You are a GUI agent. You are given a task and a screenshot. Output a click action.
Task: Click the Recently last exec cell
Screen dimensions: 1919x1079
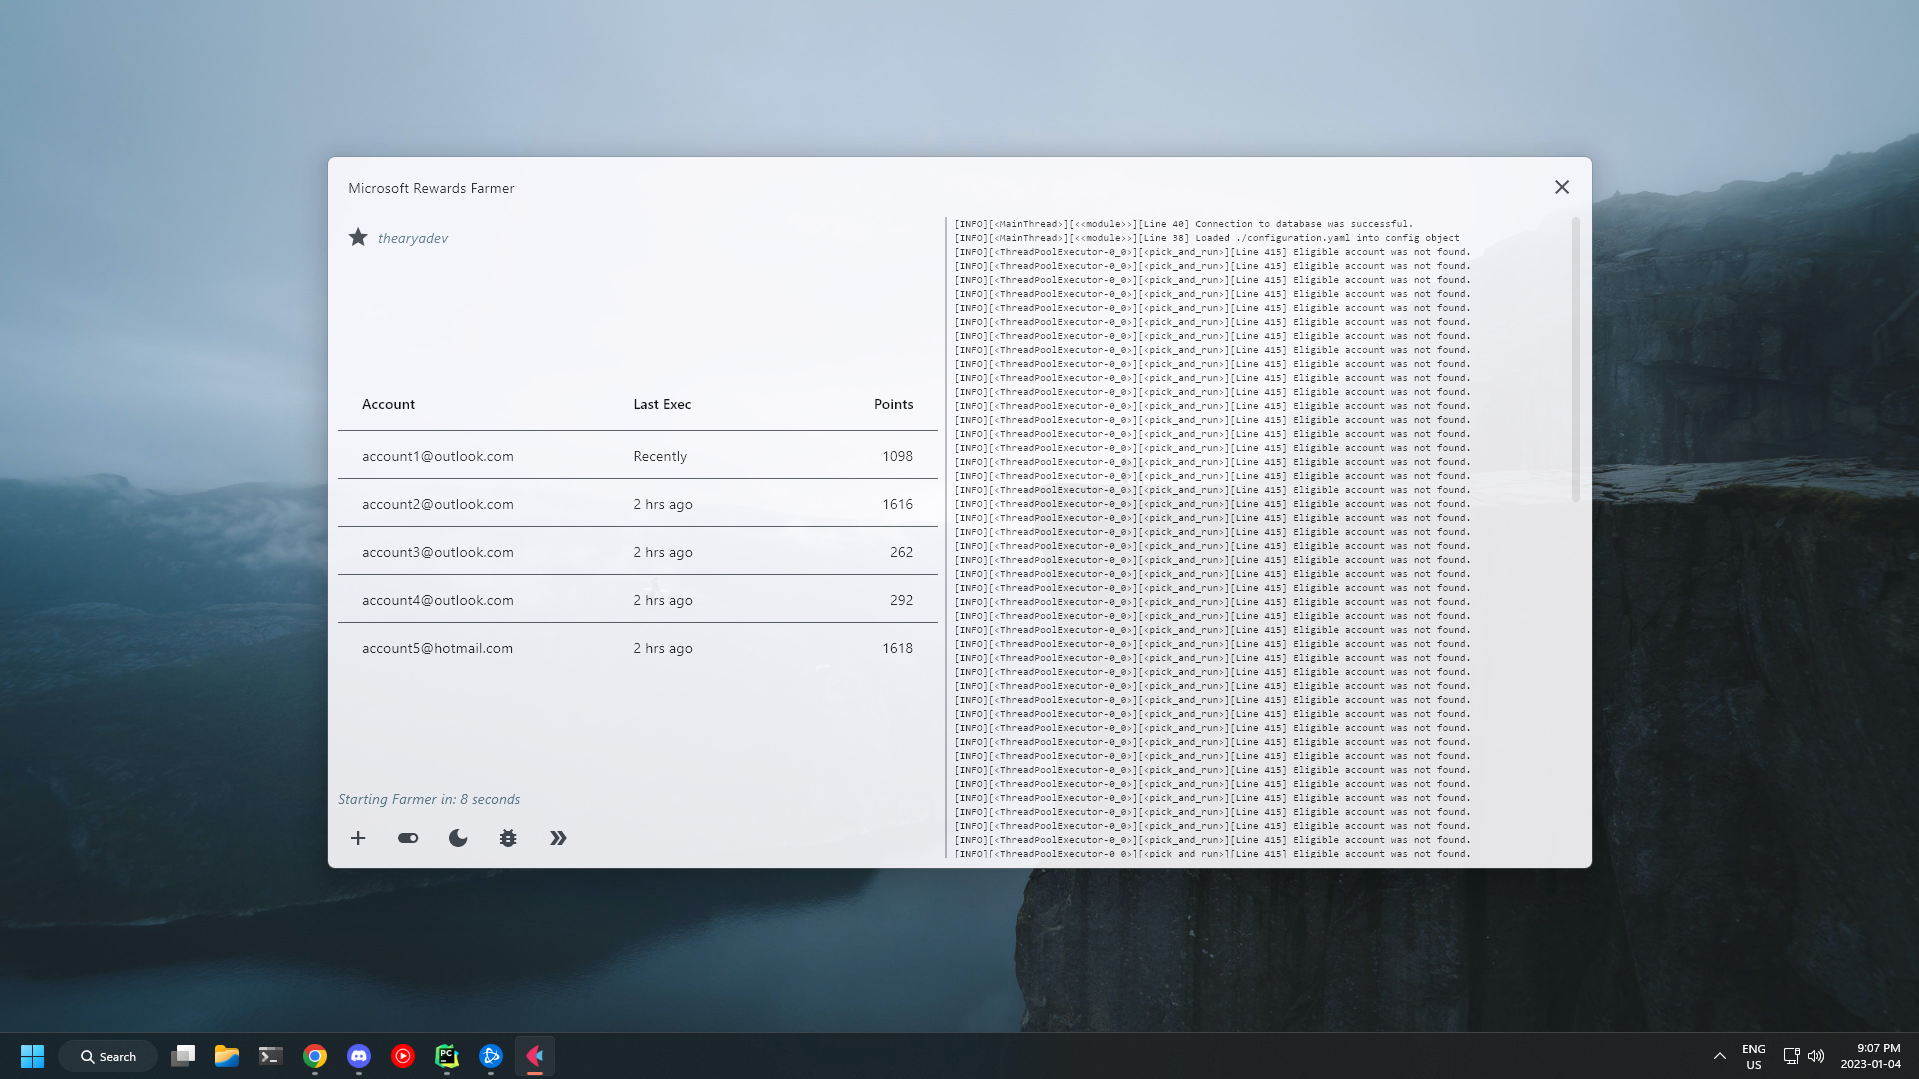[x=660, y=456]
